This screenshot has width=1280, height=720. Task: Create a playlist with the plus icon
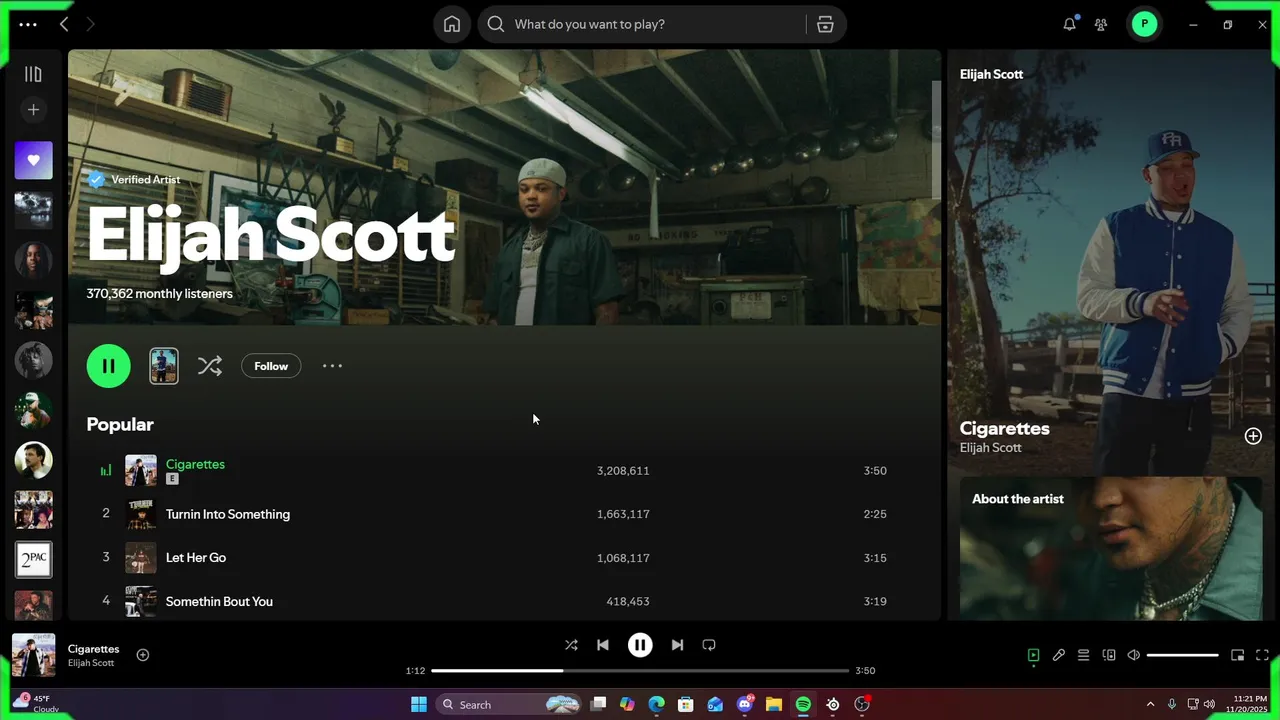[x=33, y=110]
